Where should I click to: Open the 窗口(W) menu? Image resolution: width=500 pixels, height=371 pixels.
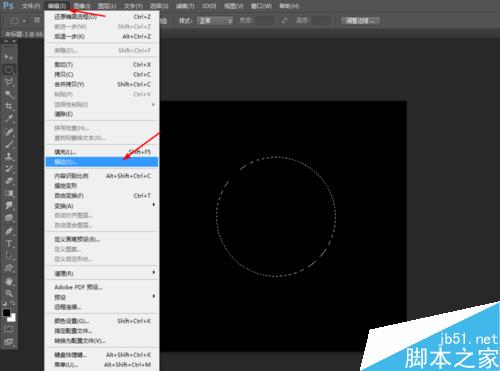pyautogui.click(x=261, y=6)
